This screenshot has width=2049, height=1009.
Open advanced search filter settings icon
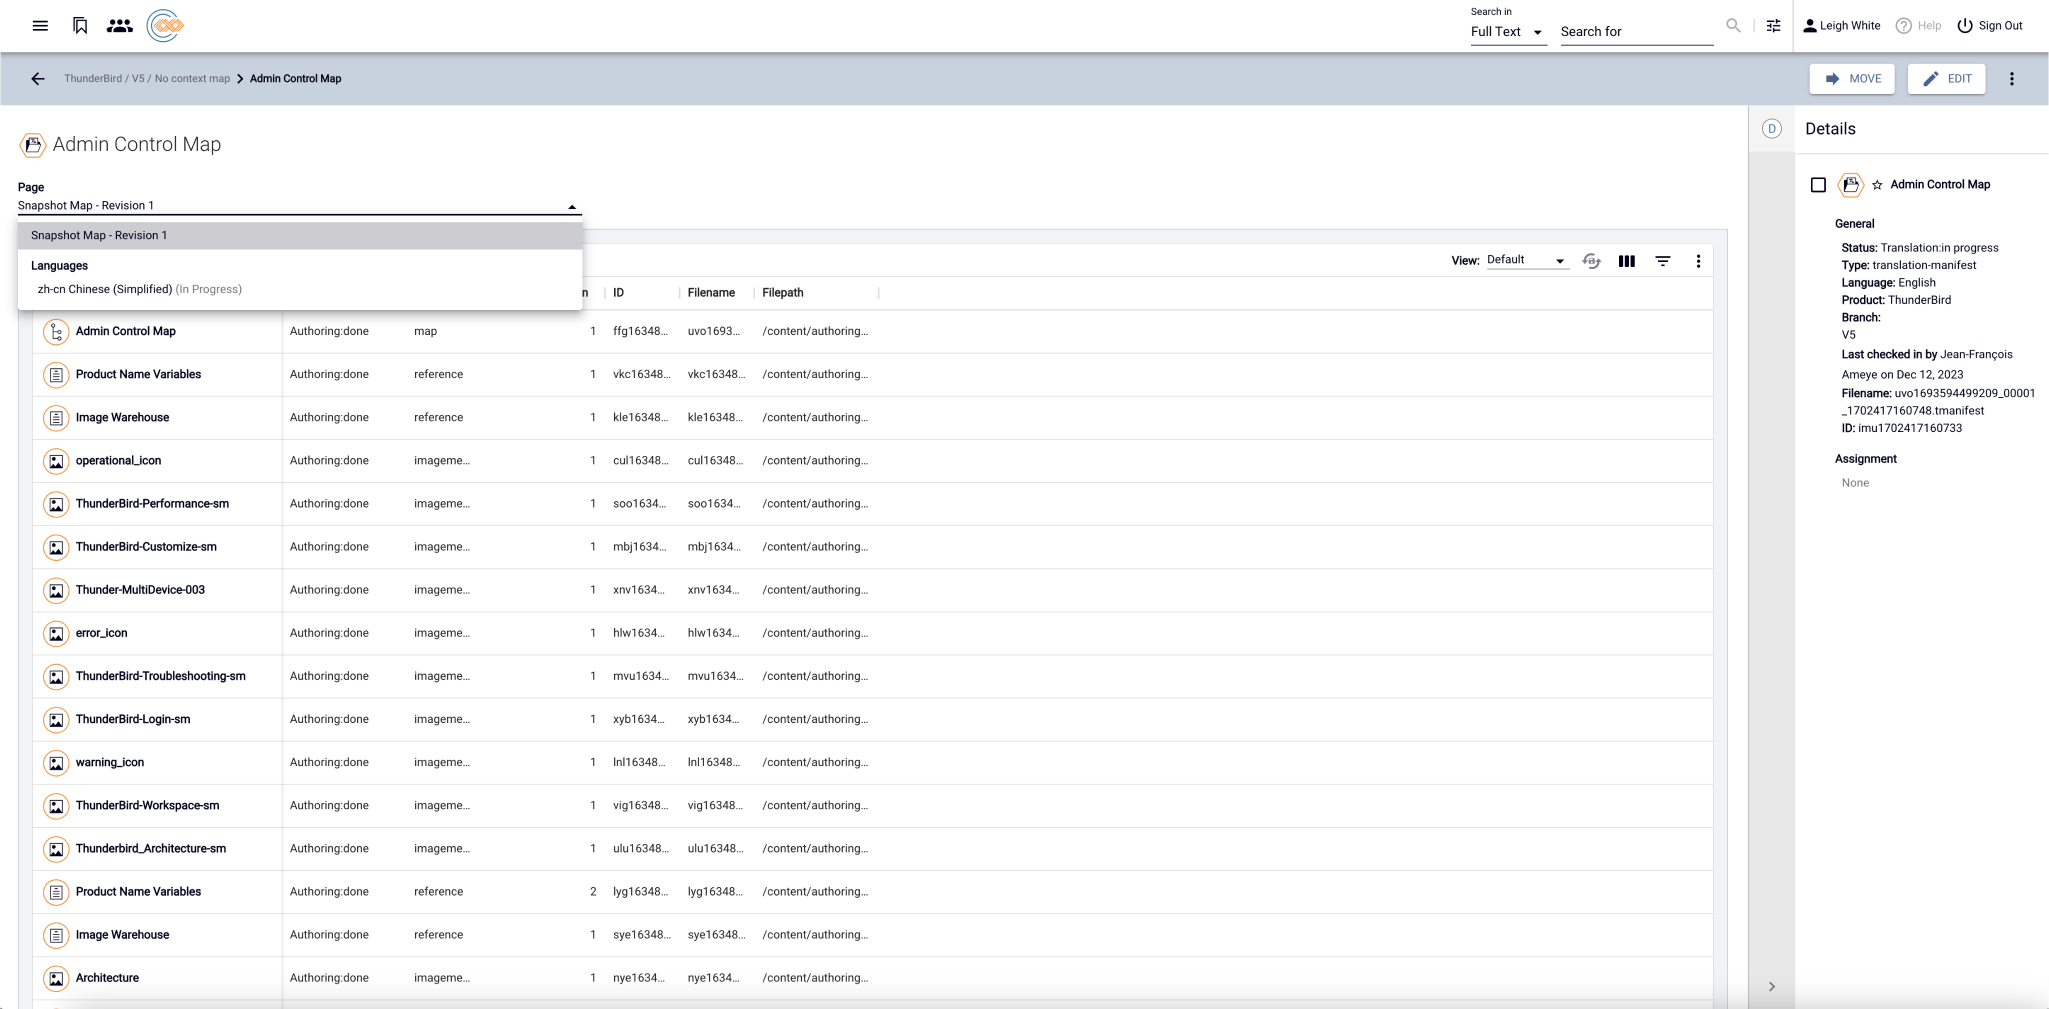1773,26
